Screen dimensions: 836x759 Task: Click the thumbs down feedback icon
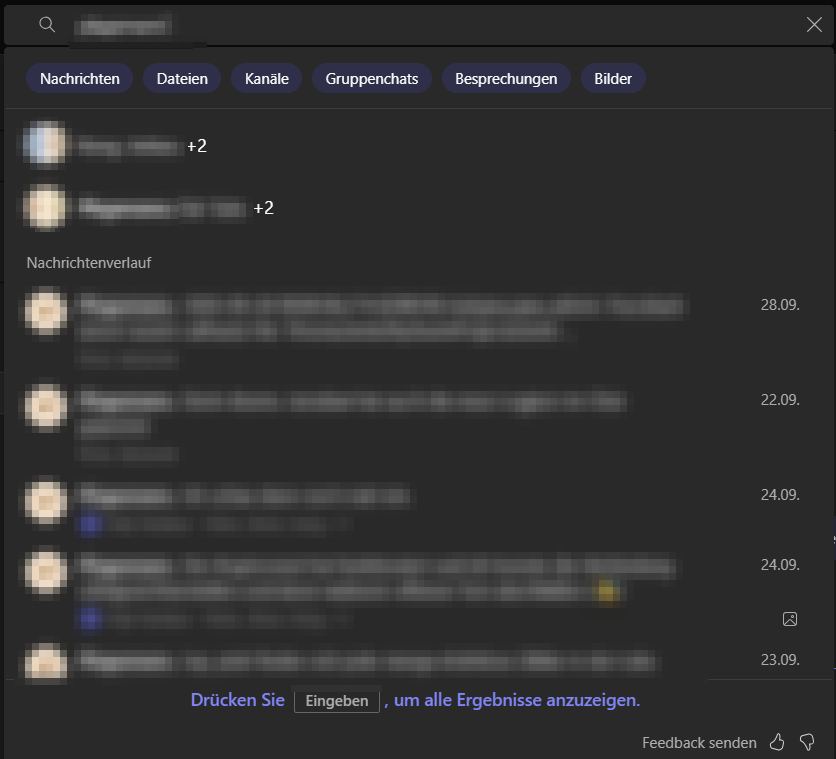807,741
